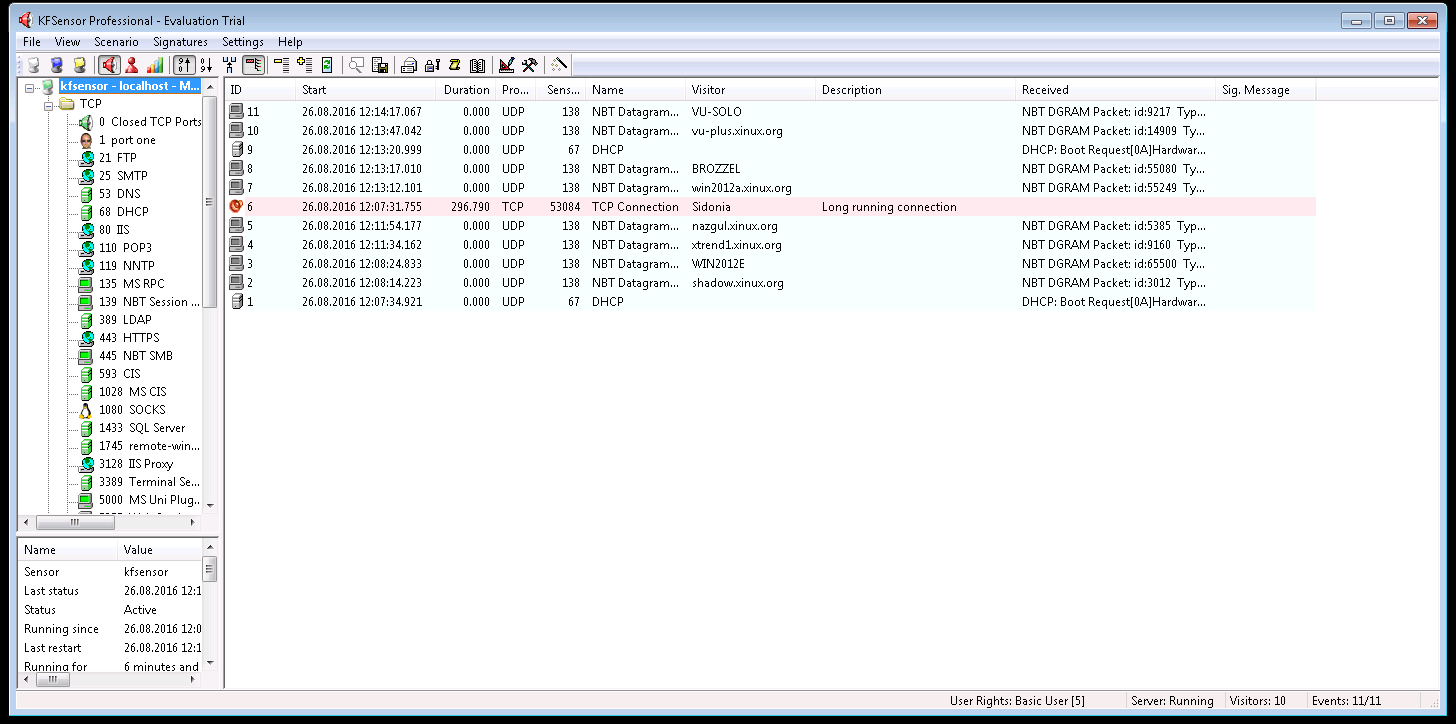Click the magic wand toolbar icon
1456x724 pixels.
click(x=560, y=65)
